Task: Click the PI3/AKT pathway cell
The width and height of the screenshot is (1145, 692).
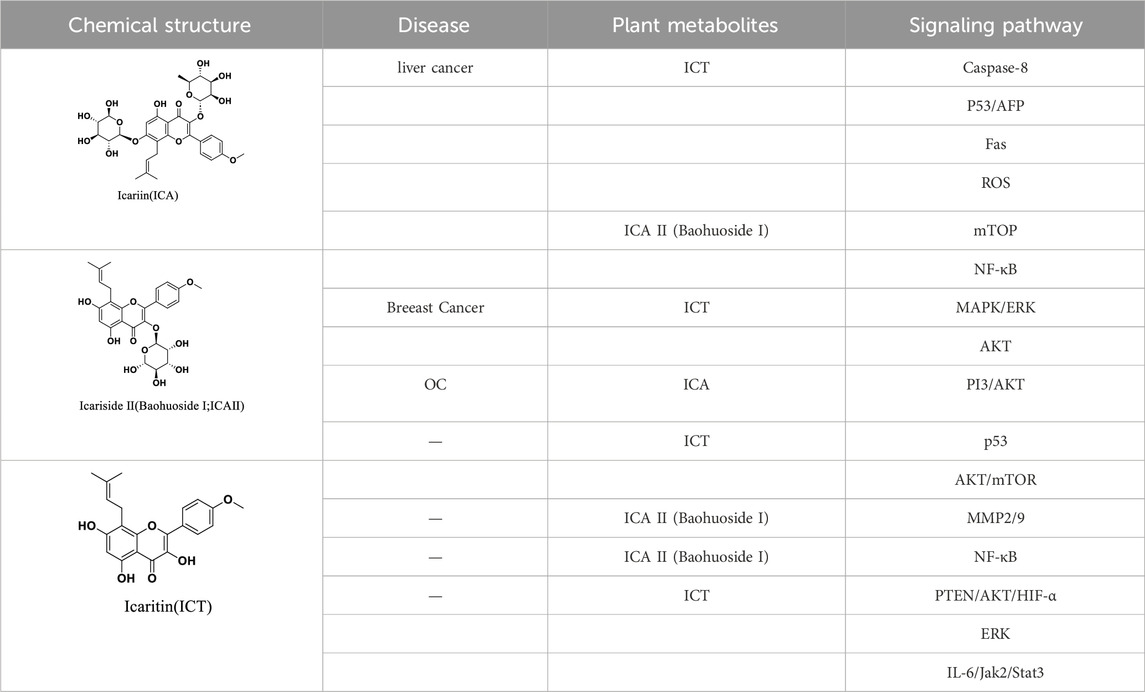Action: [995, 385]
